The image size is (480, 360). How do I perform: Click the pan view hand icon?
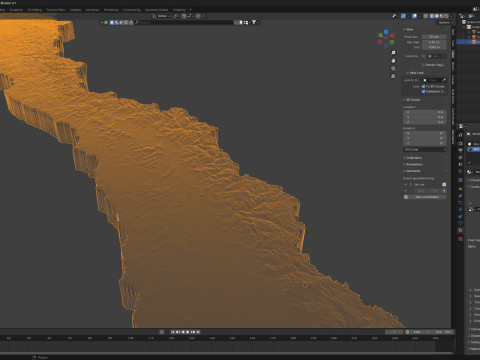pos(393,61)
